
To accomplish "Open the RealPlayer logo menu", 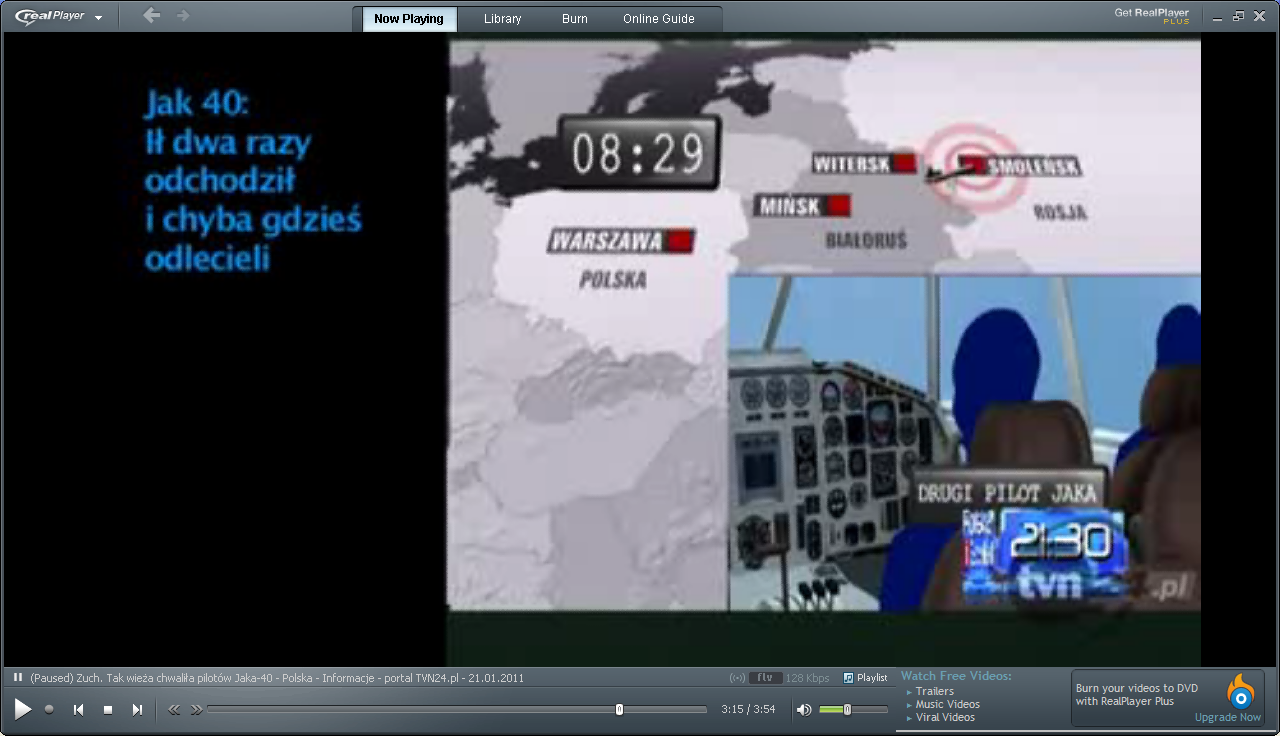I will [x=59, y=17].
